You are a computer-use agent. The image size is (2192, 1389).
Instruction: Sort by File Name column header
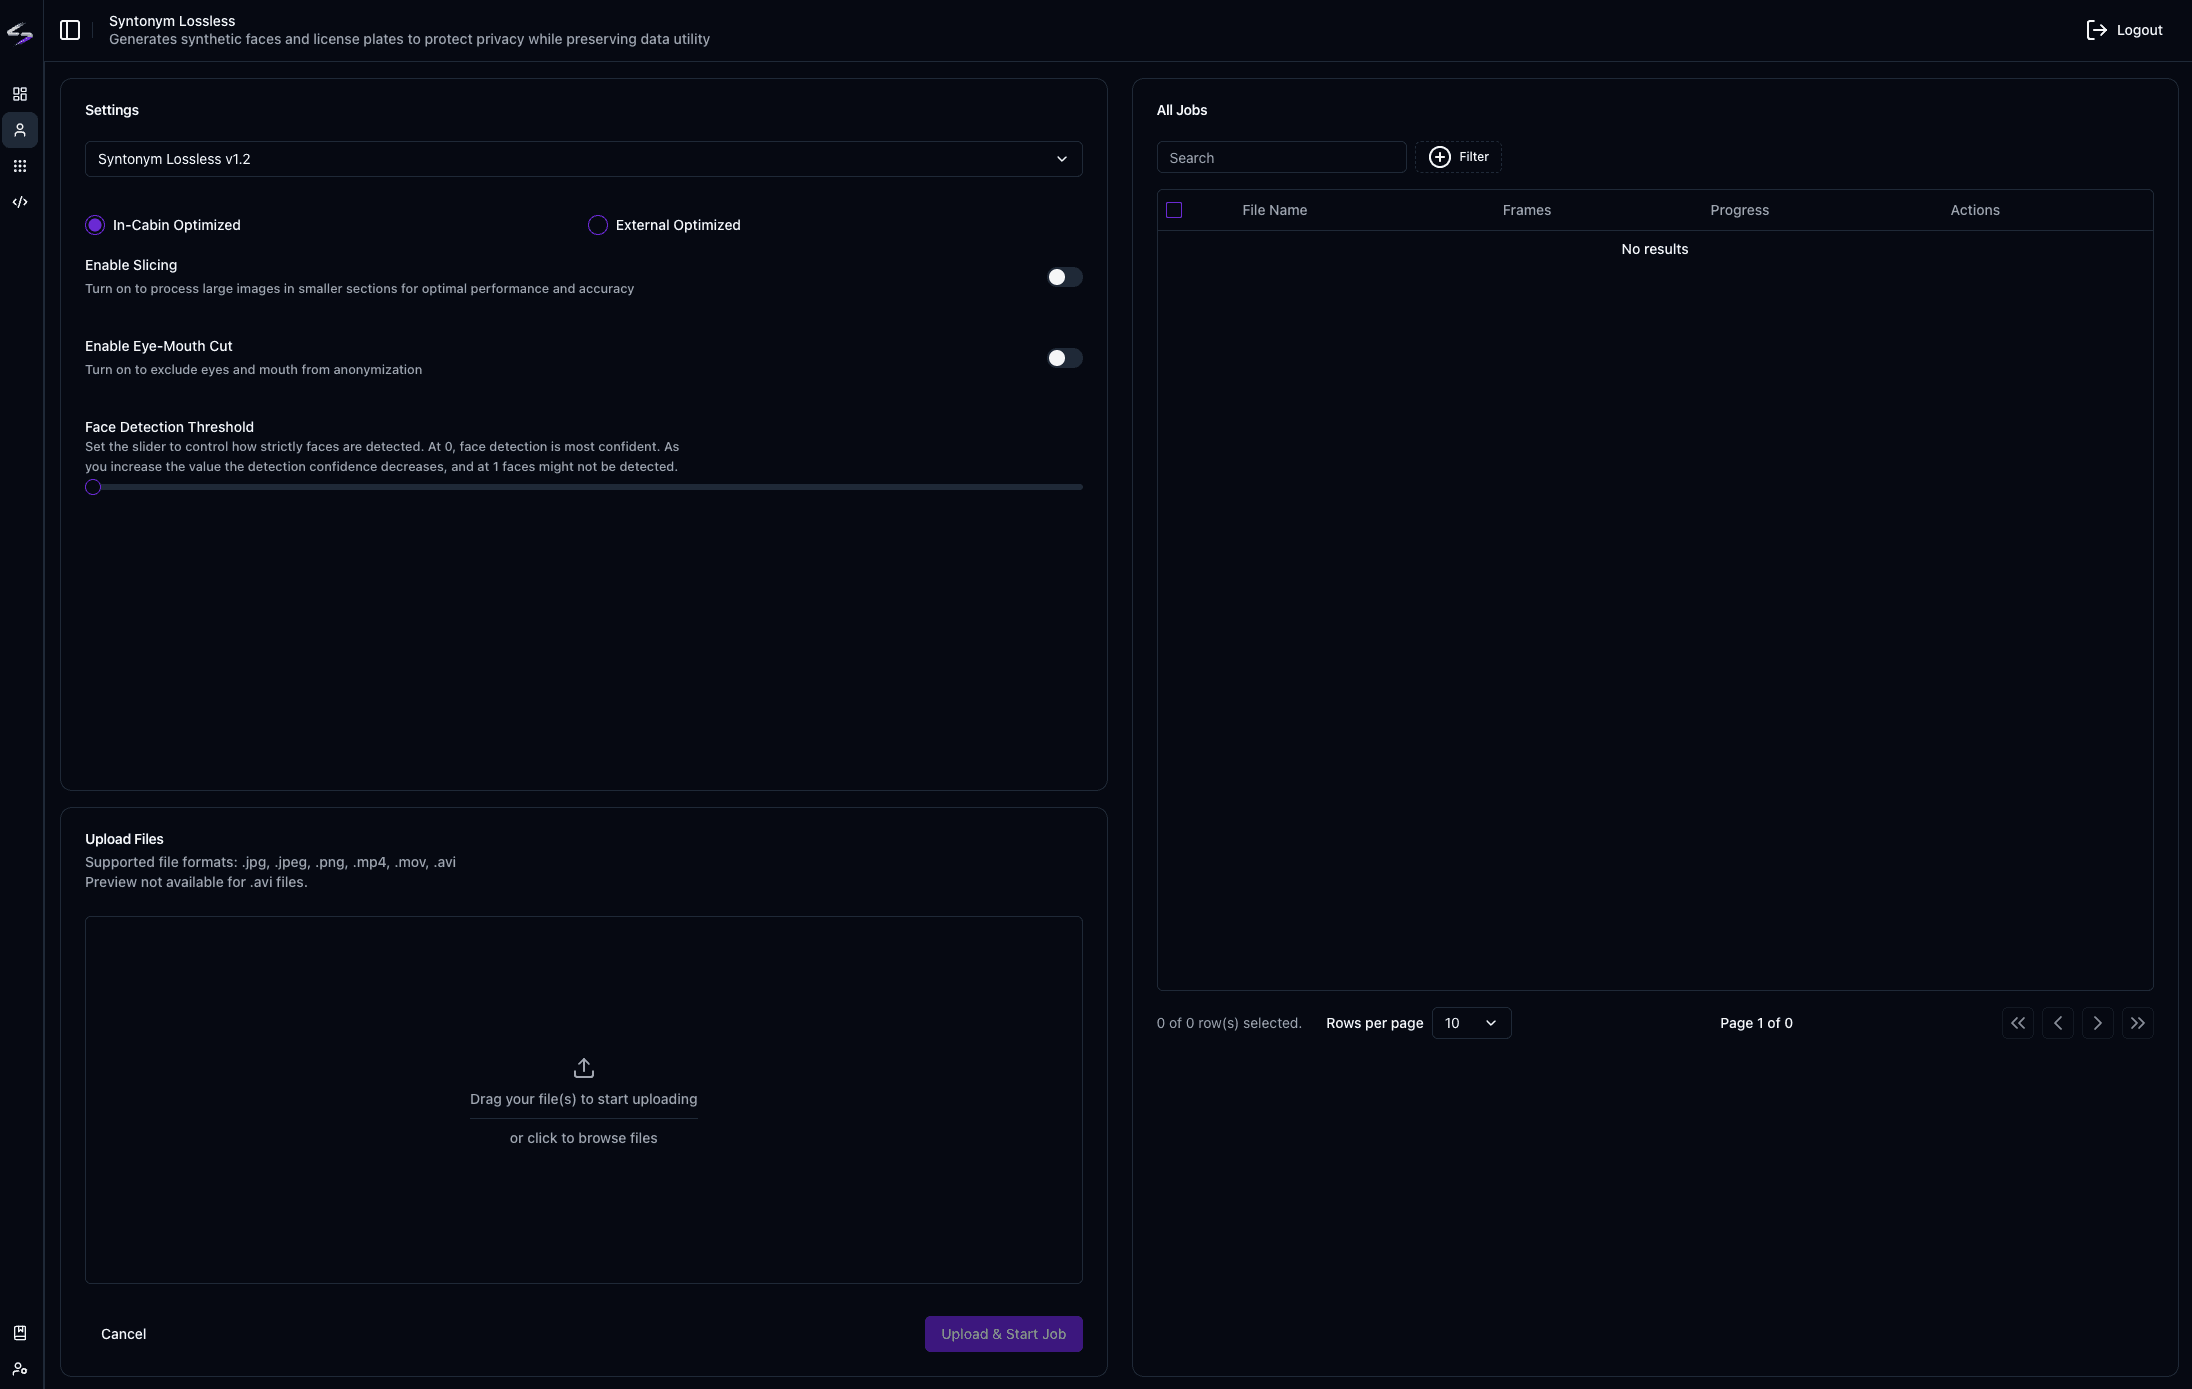click(x=1275, y=210)
